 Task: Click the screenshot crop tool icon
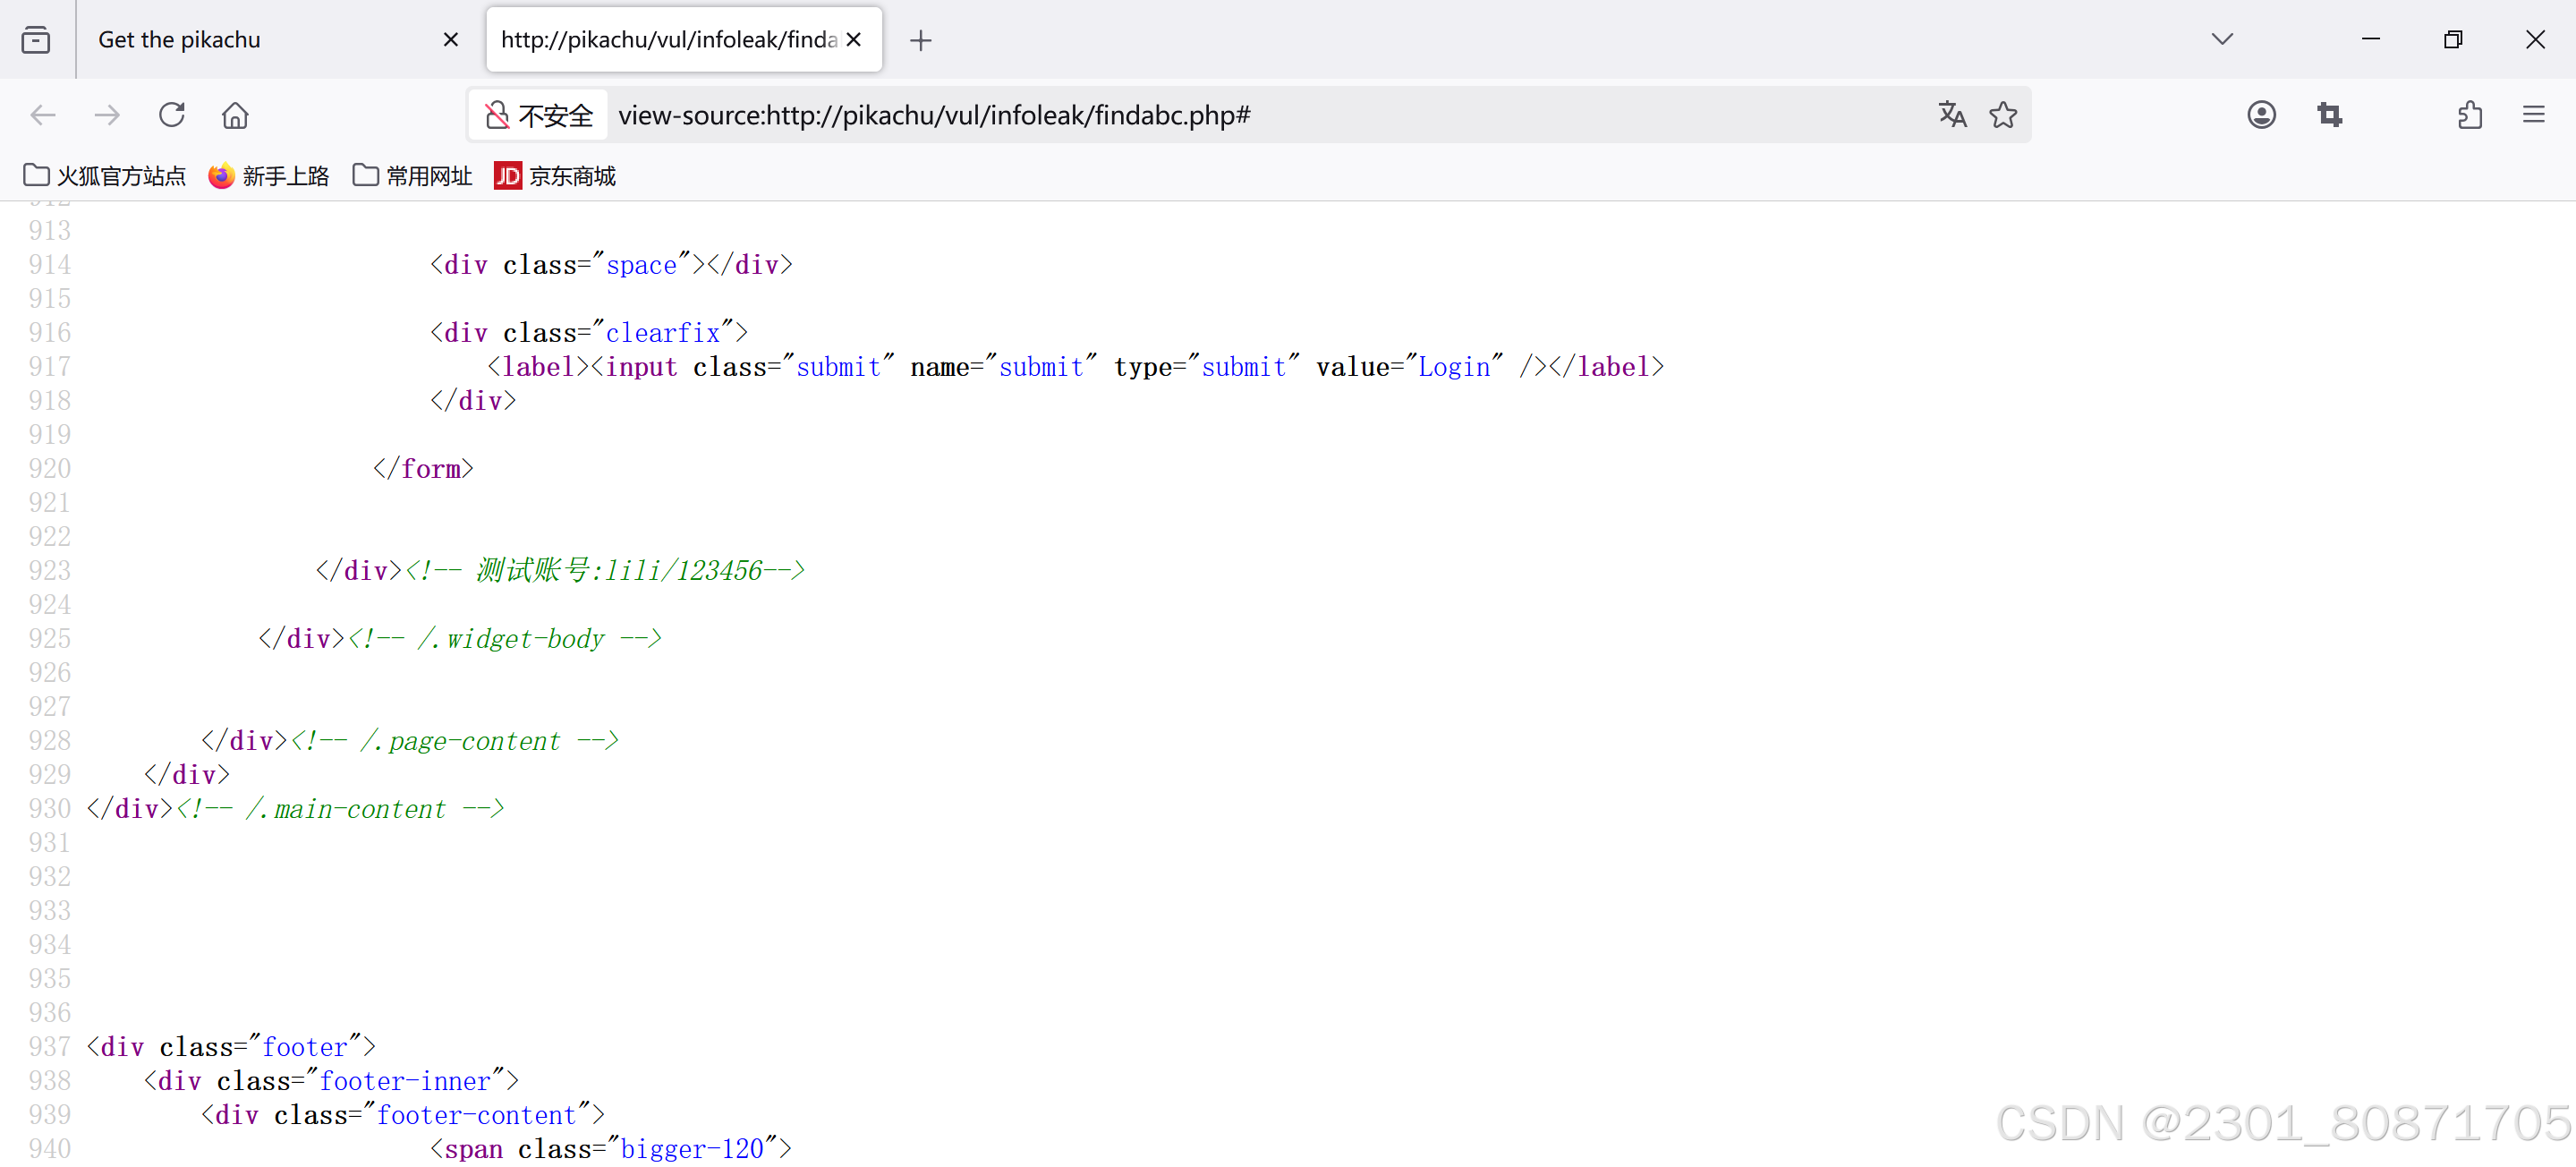[2329, 115]
